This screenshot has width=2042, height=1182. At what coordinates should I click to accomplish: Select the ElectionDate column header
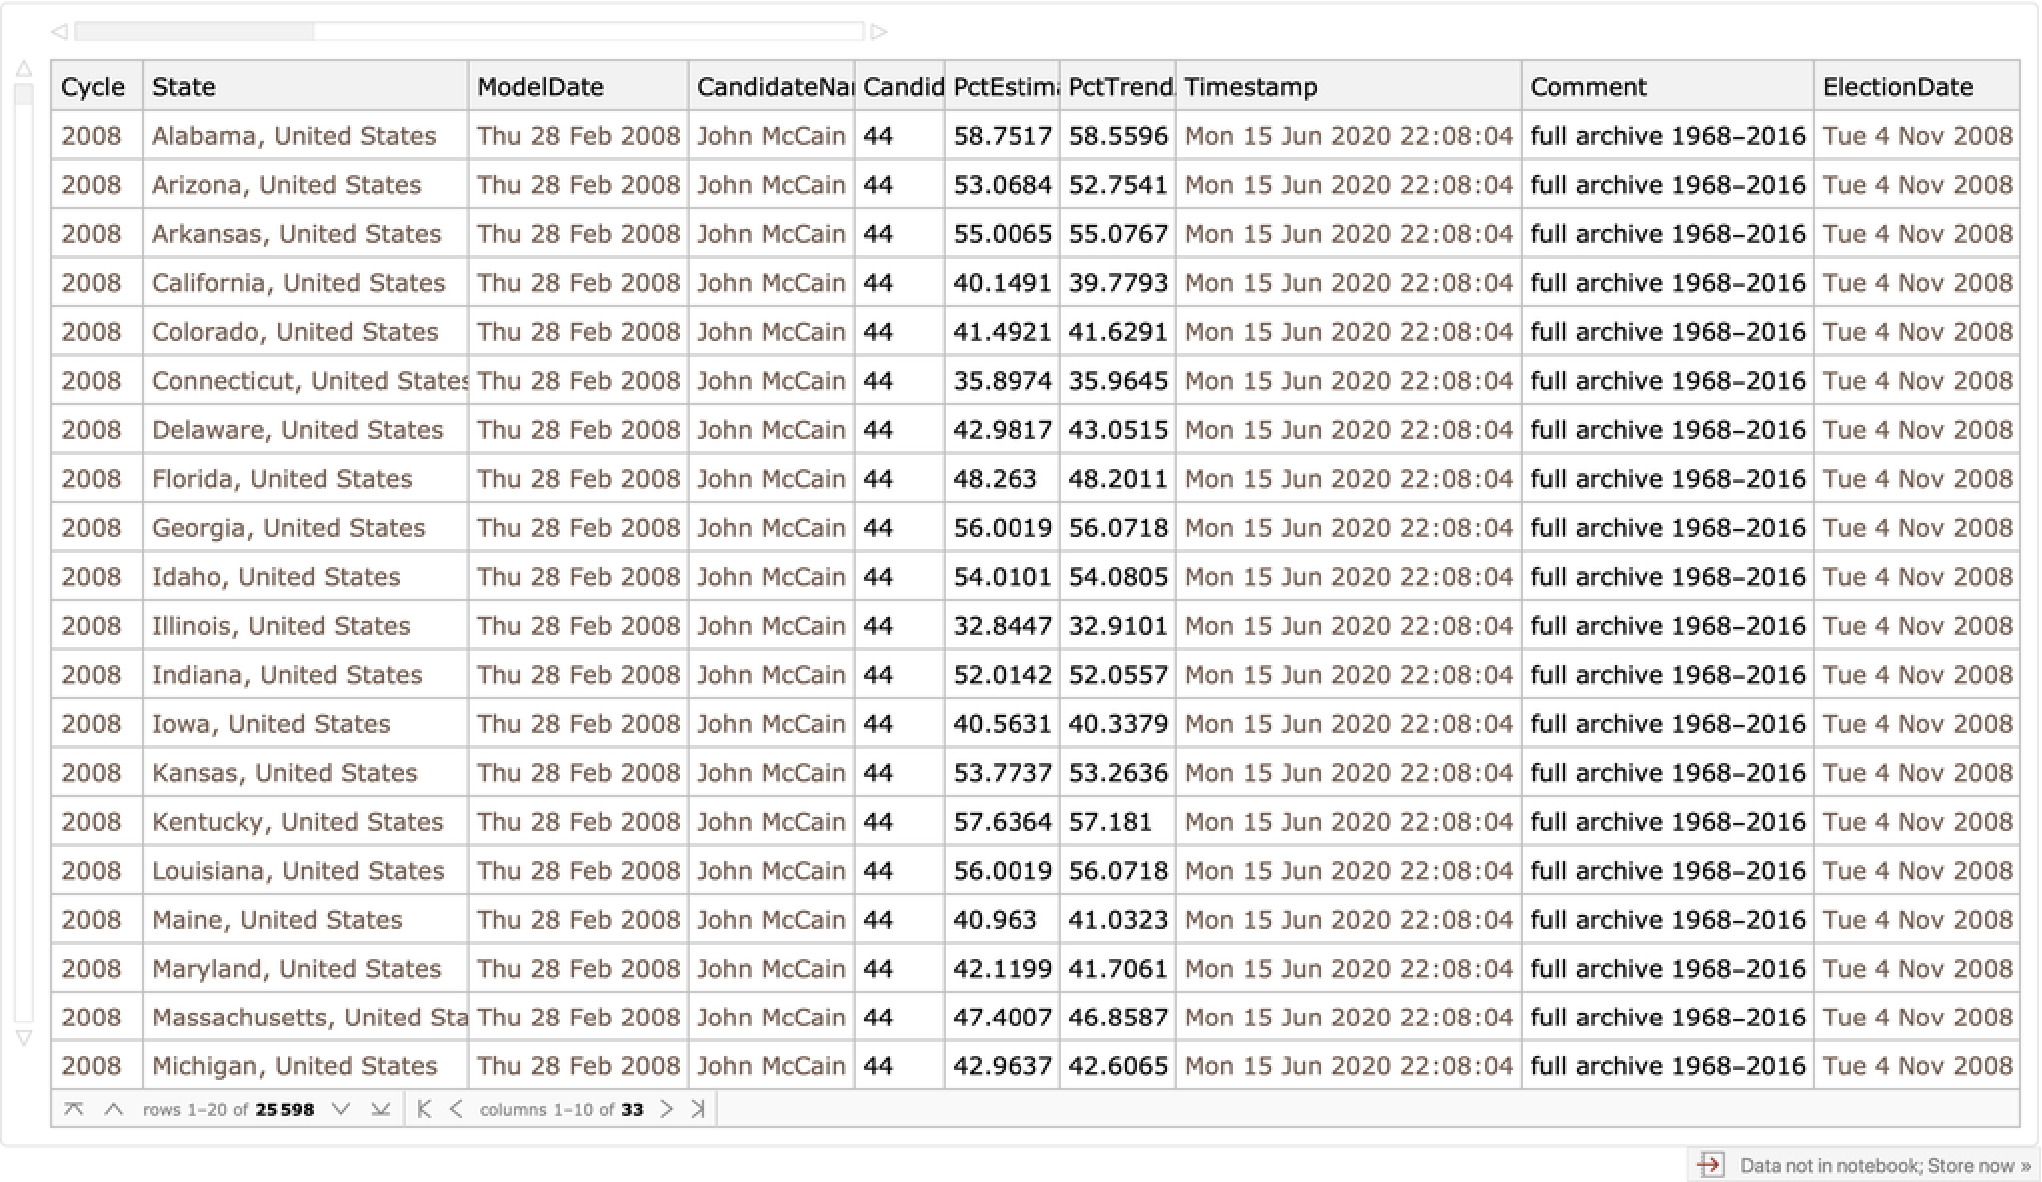coord(1897,87)
